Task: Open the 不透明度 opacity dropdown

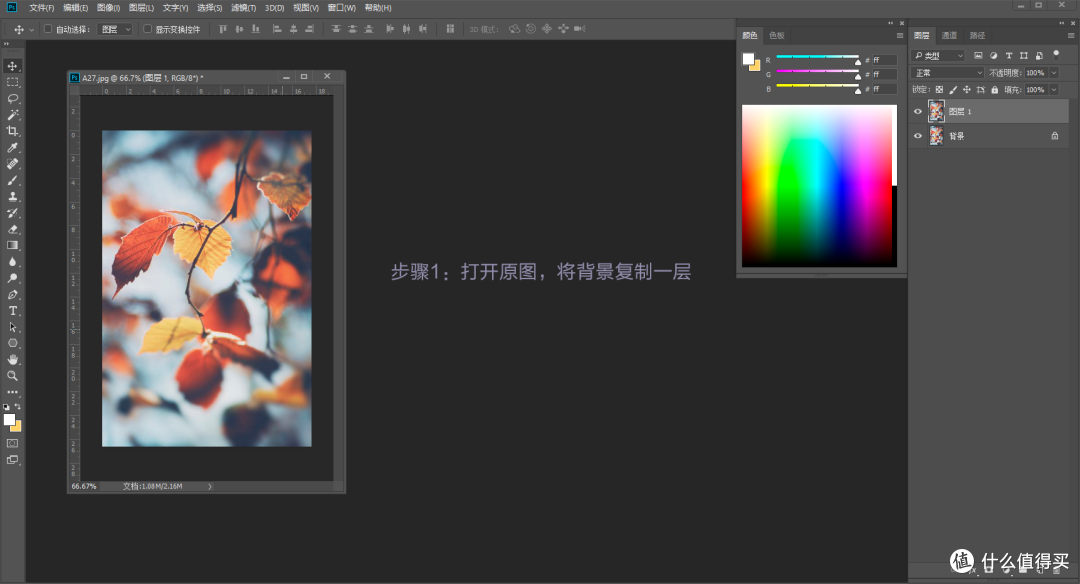Action: click(x=1054, y=73)
